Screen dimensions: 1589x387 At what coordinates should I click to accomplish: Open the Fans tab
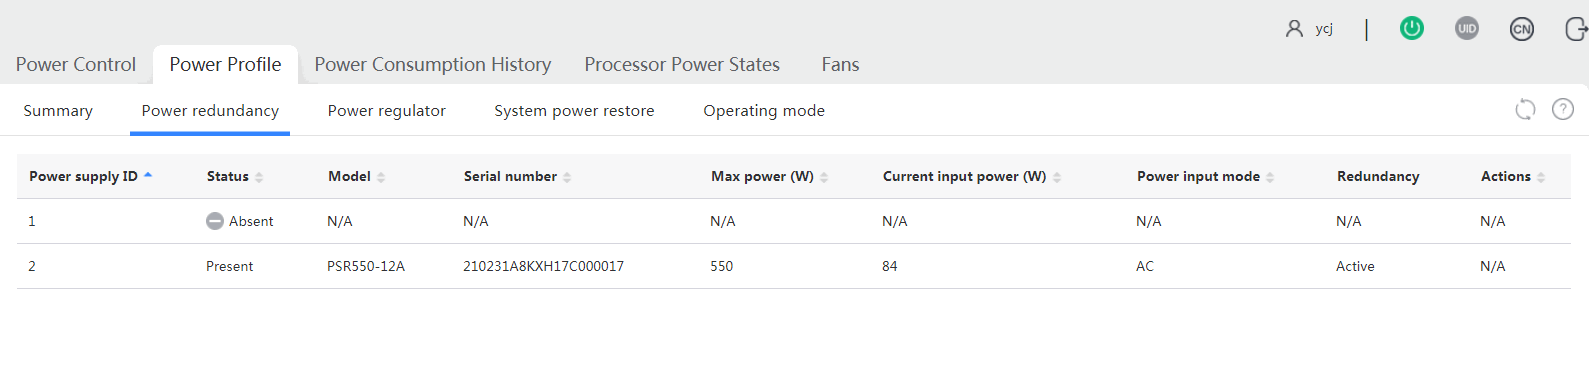point(840,64)
